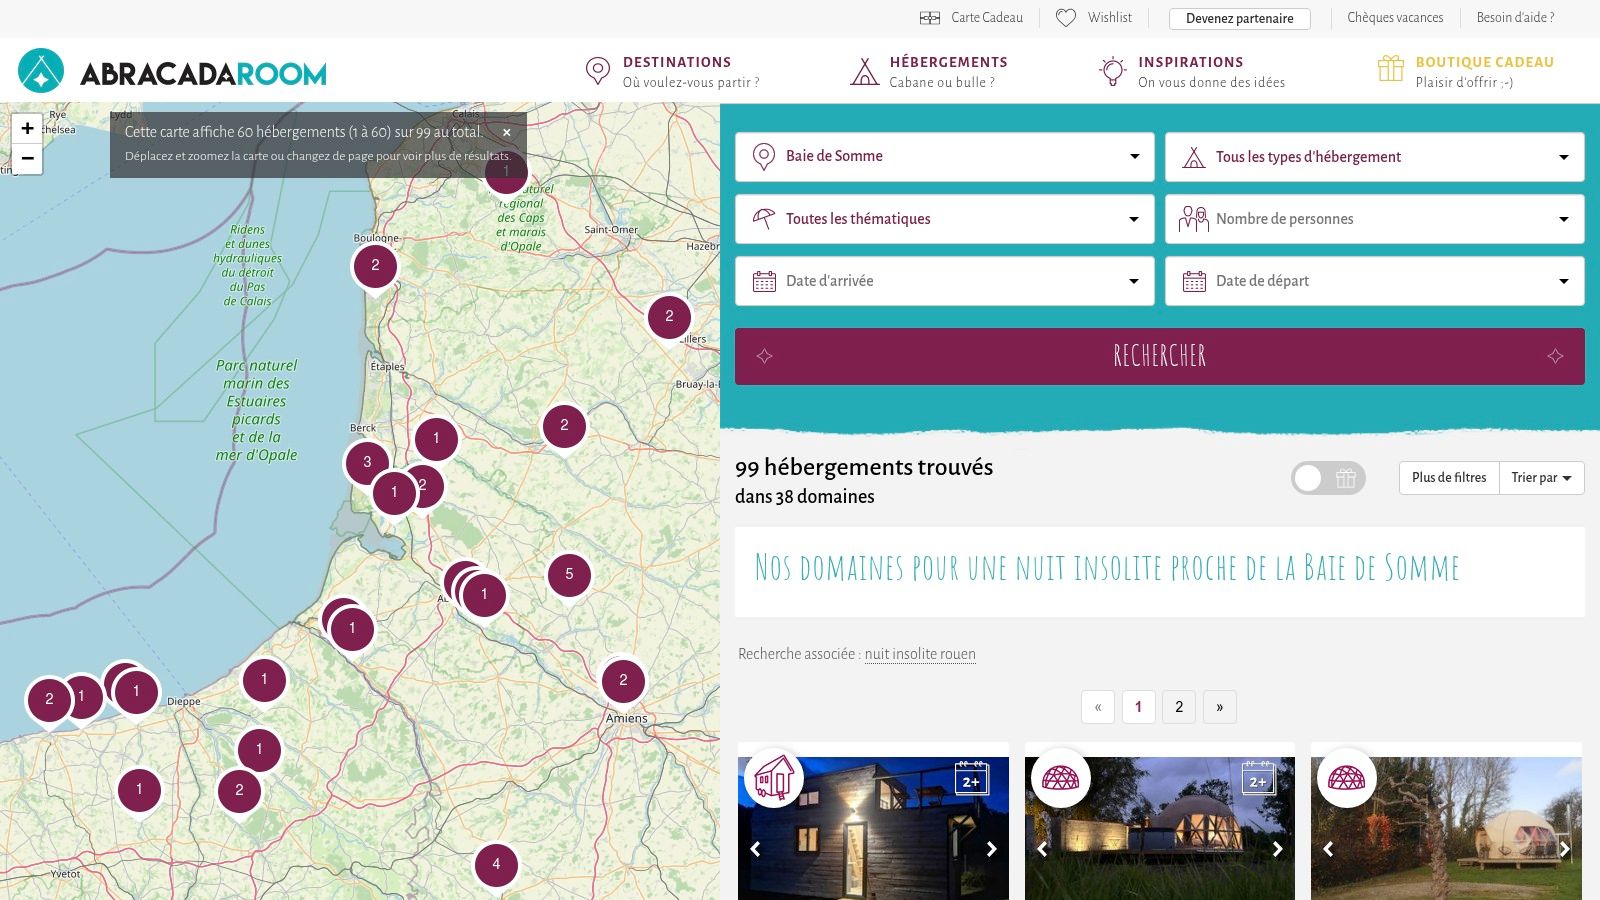1600x900 pixels.
Task: Click the cabin type icon on first listing
Action: (x=774, y=777)
